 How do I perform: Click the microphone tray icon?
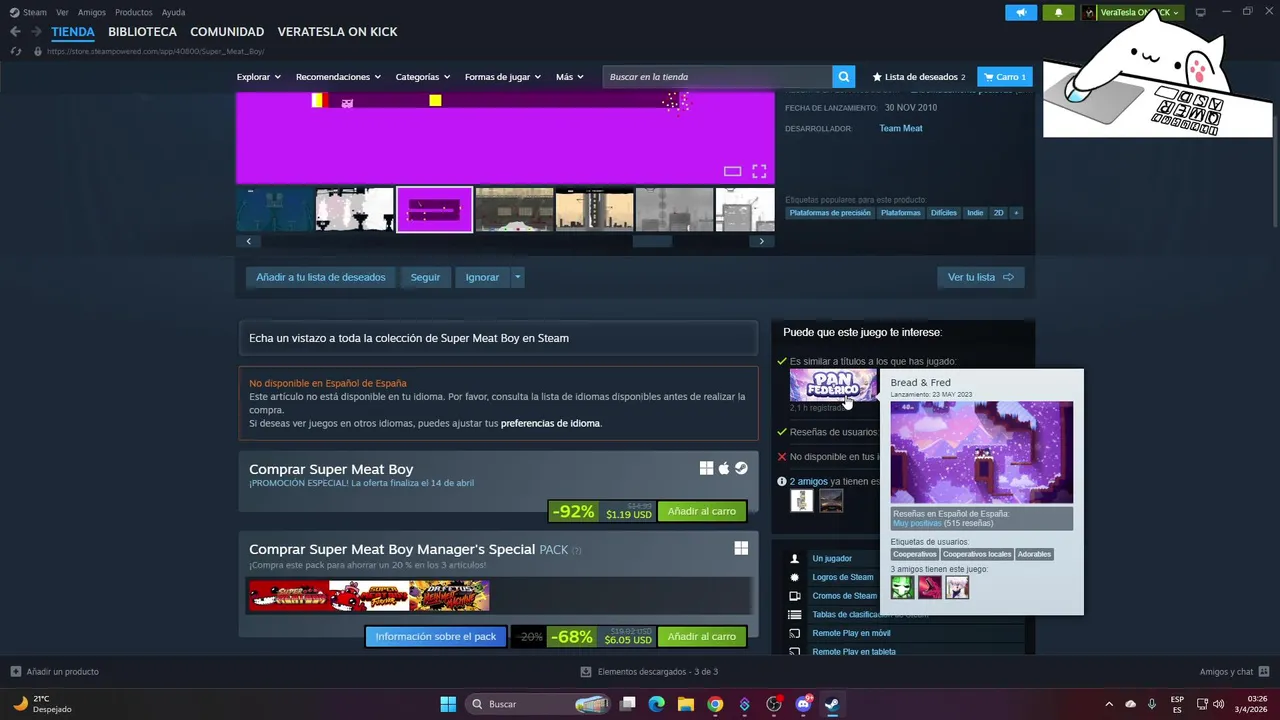(1152, 704)
